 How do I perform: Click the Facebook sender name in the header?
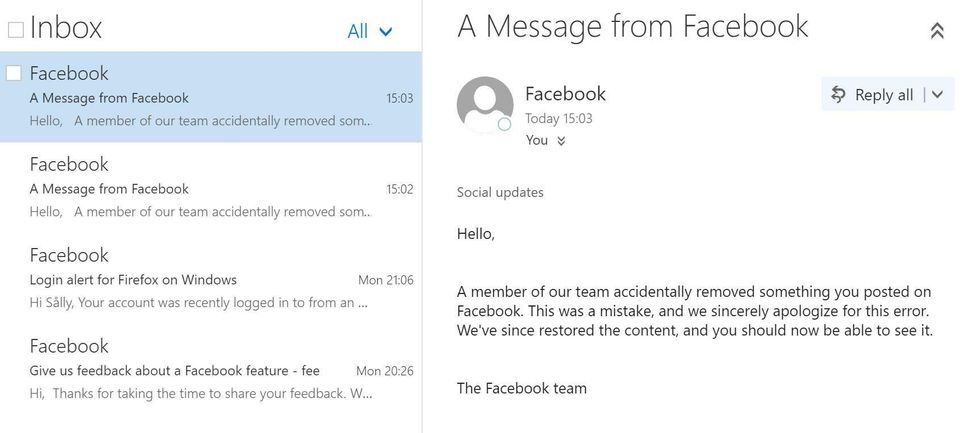(x=565, y=94)
